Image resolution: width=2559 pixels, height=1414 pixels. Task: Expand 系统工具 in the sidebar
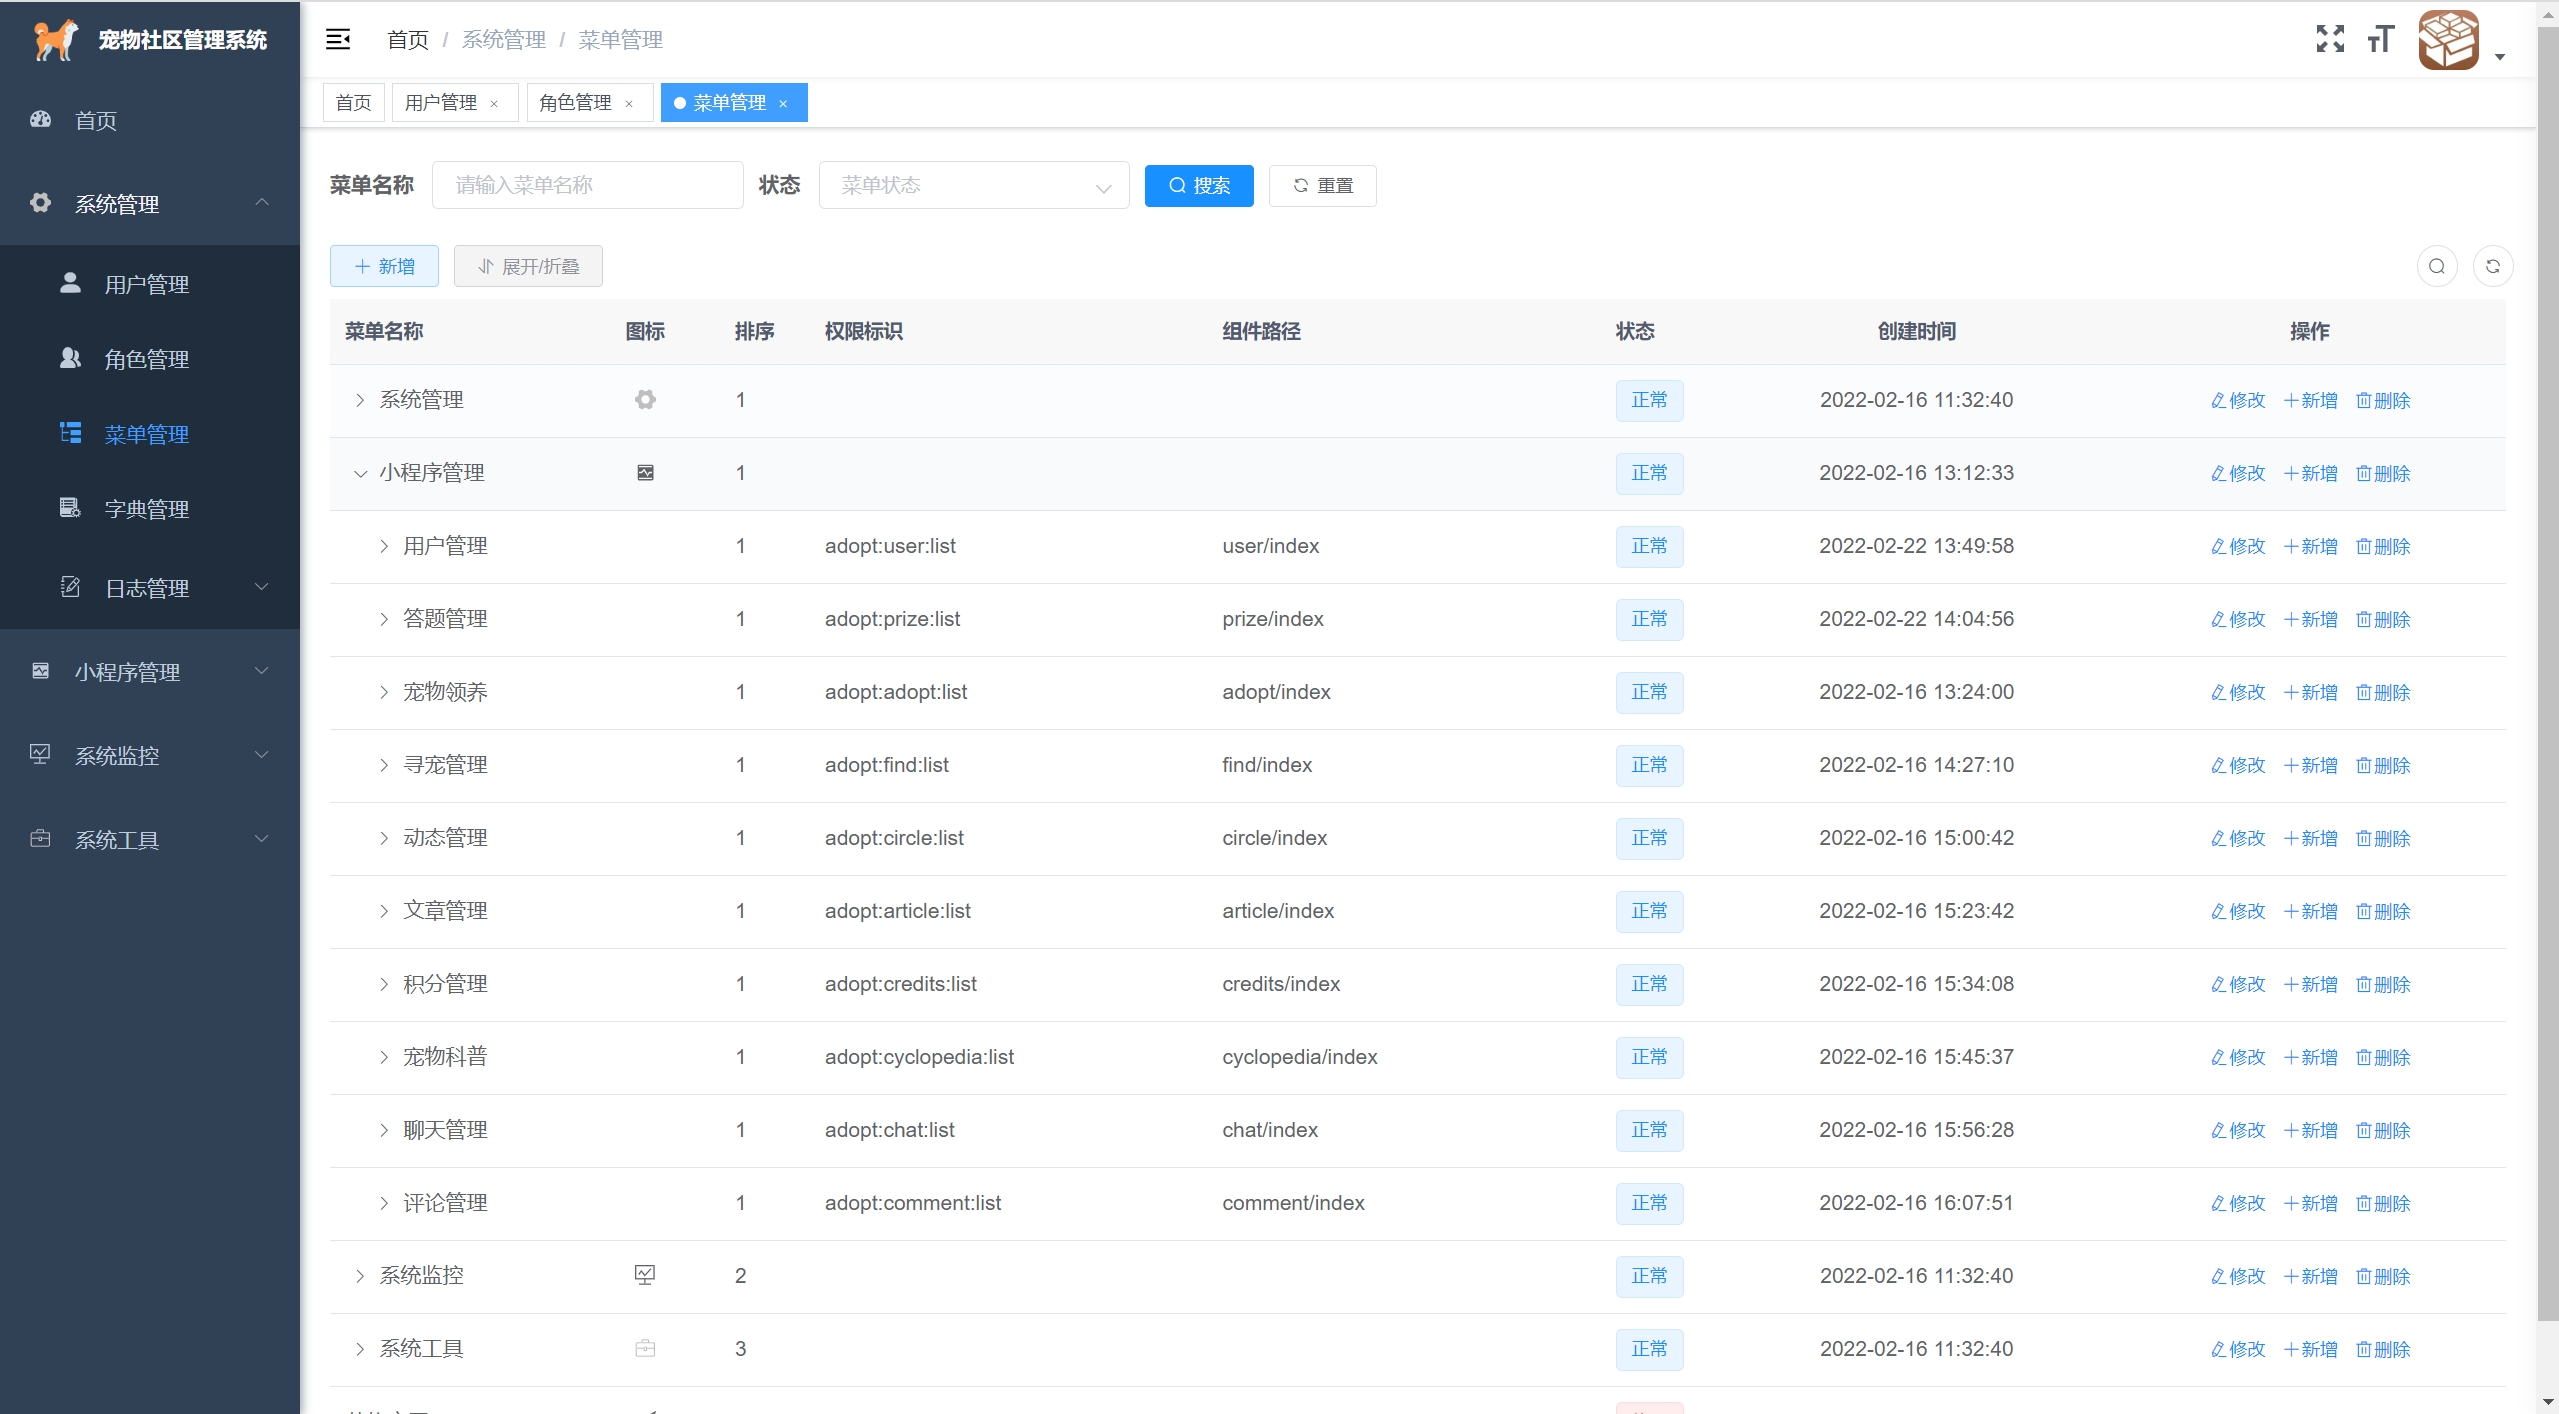(150, 840)
